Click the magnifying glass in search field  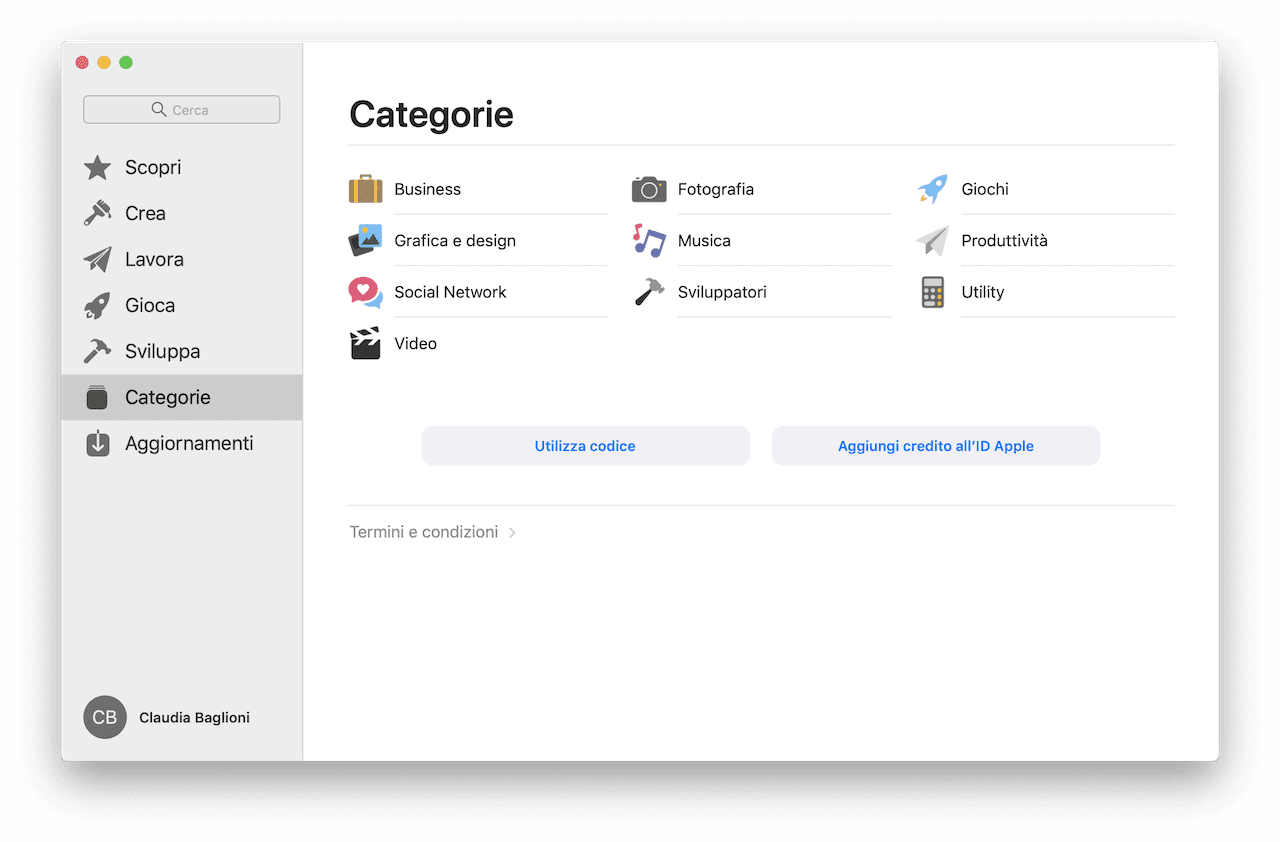click(x=159, y=109)
